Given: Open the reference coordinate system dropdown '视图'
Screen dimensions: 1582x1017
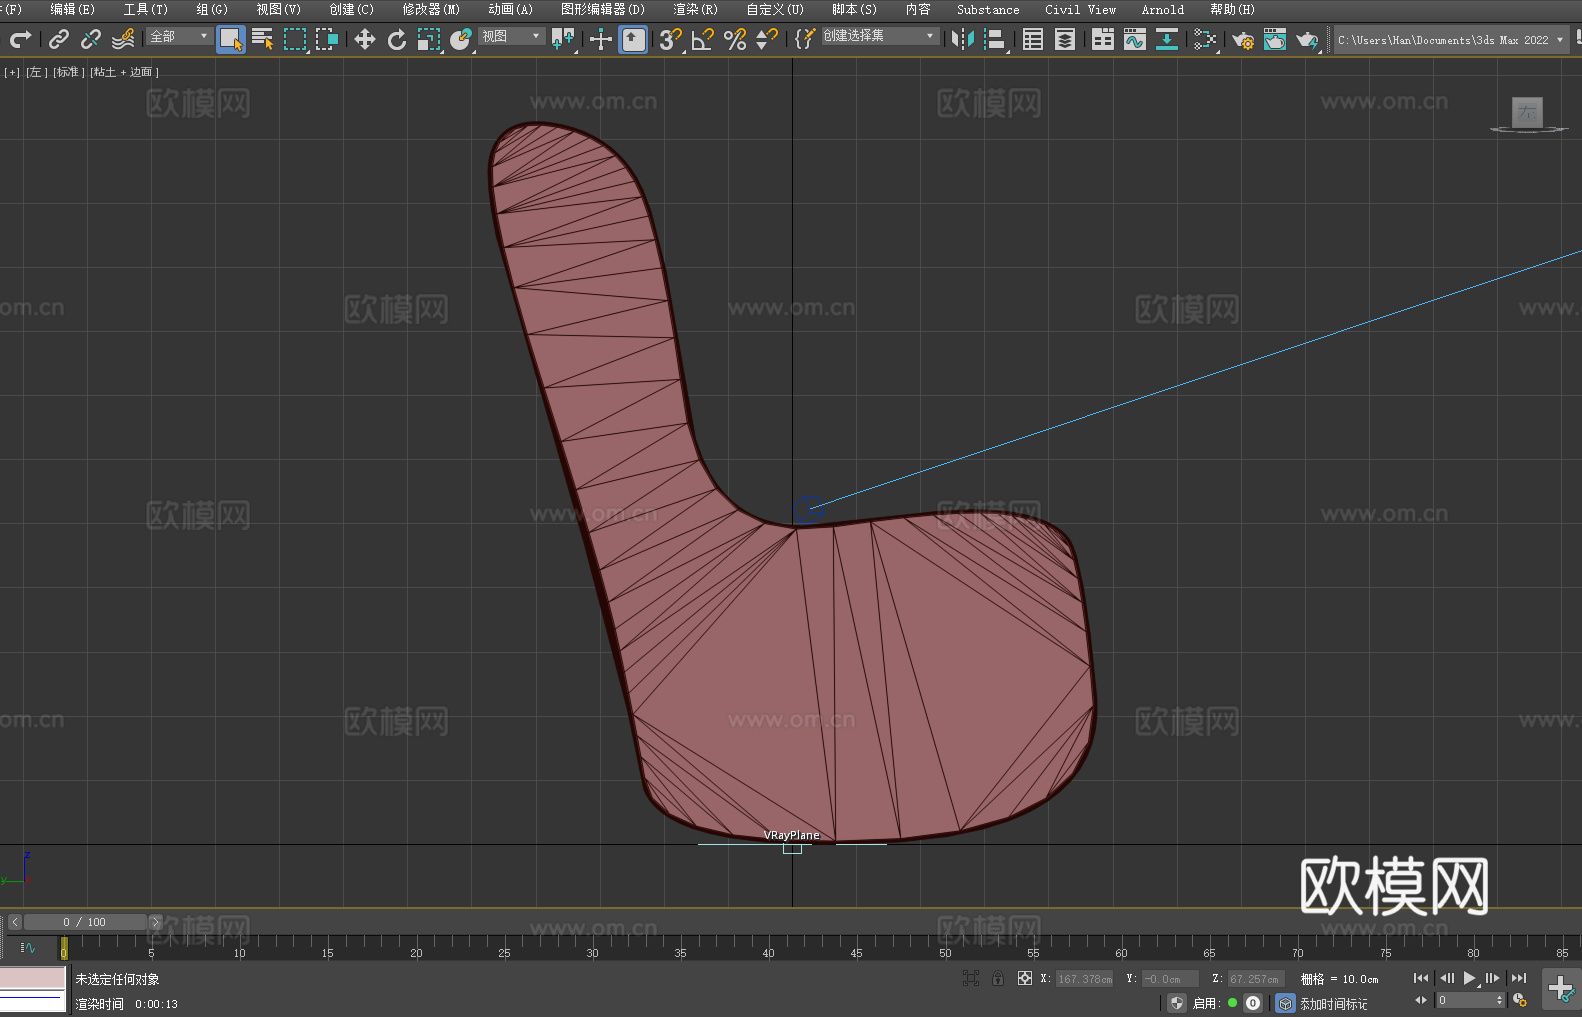Looking at the screenshot, I should [x=511, y=36].
